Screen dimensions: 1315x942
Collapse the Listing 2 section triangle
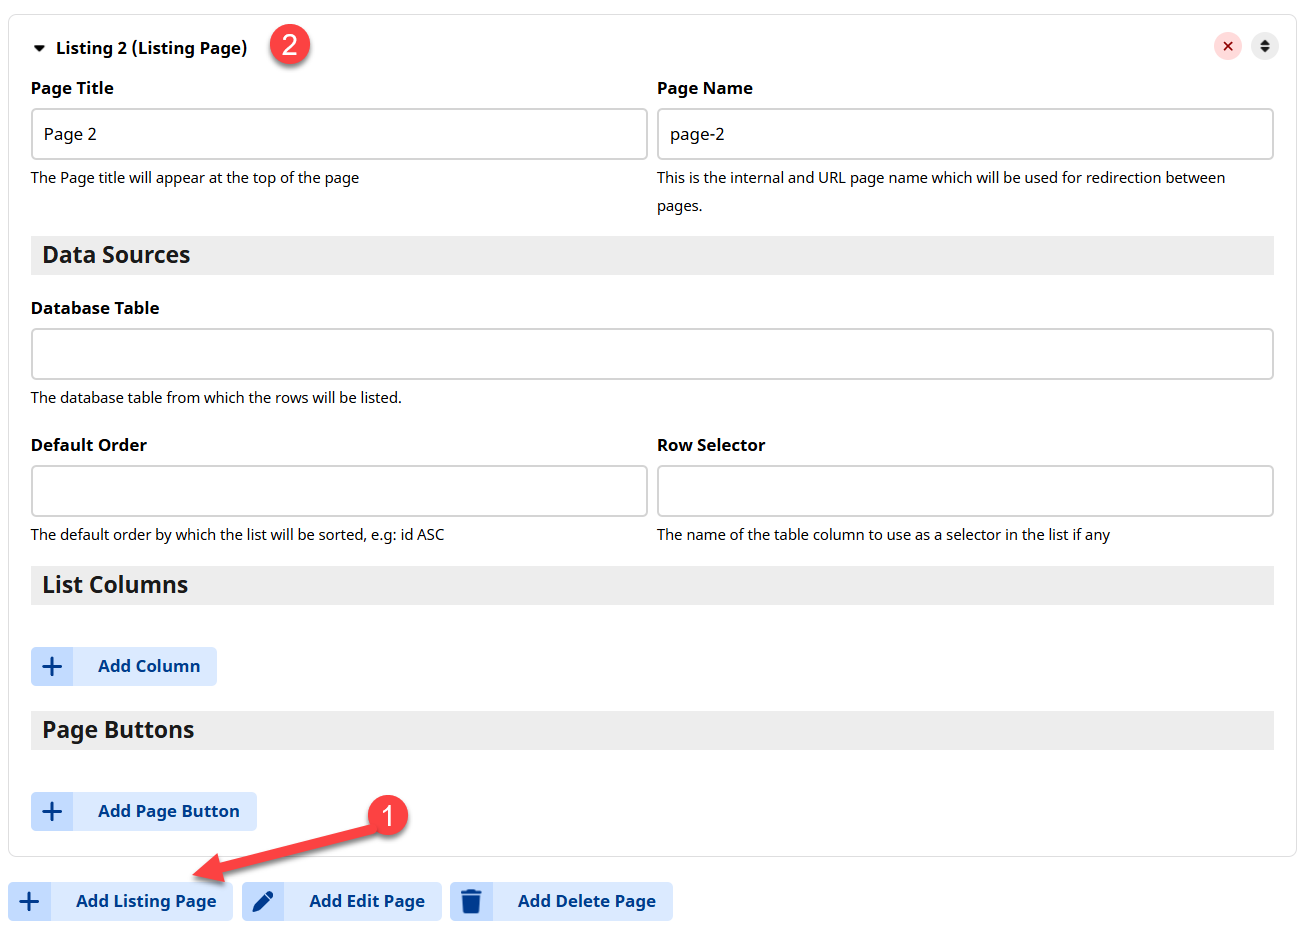coord(39,48)
